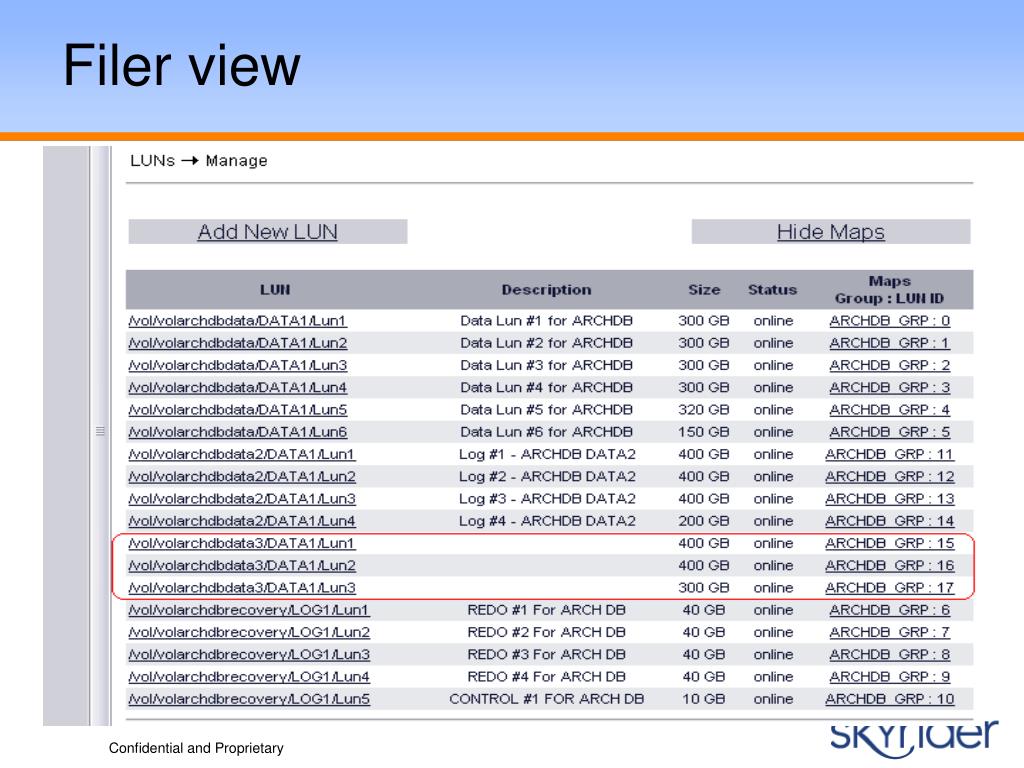1024x768 pixels.
Task: Click the Maps Group : LUN ID header
Action: tap(889, 289)
